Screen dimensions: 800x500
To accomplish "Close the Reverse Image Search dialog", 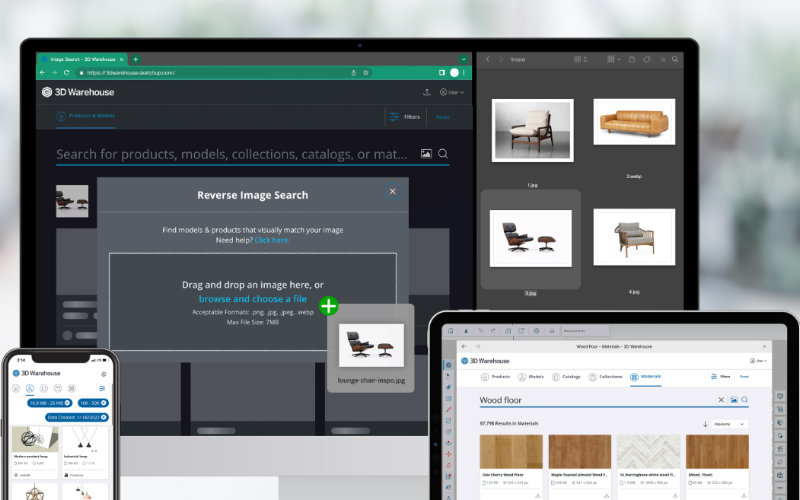I will [392, 191].
